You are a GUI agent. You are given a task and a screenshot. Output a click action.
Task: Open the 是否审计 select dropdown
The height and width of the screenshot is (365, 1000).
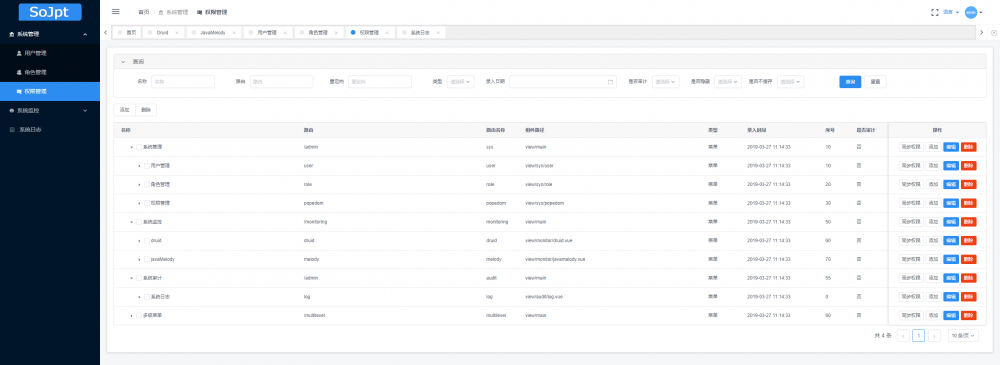tap(665, 82)
